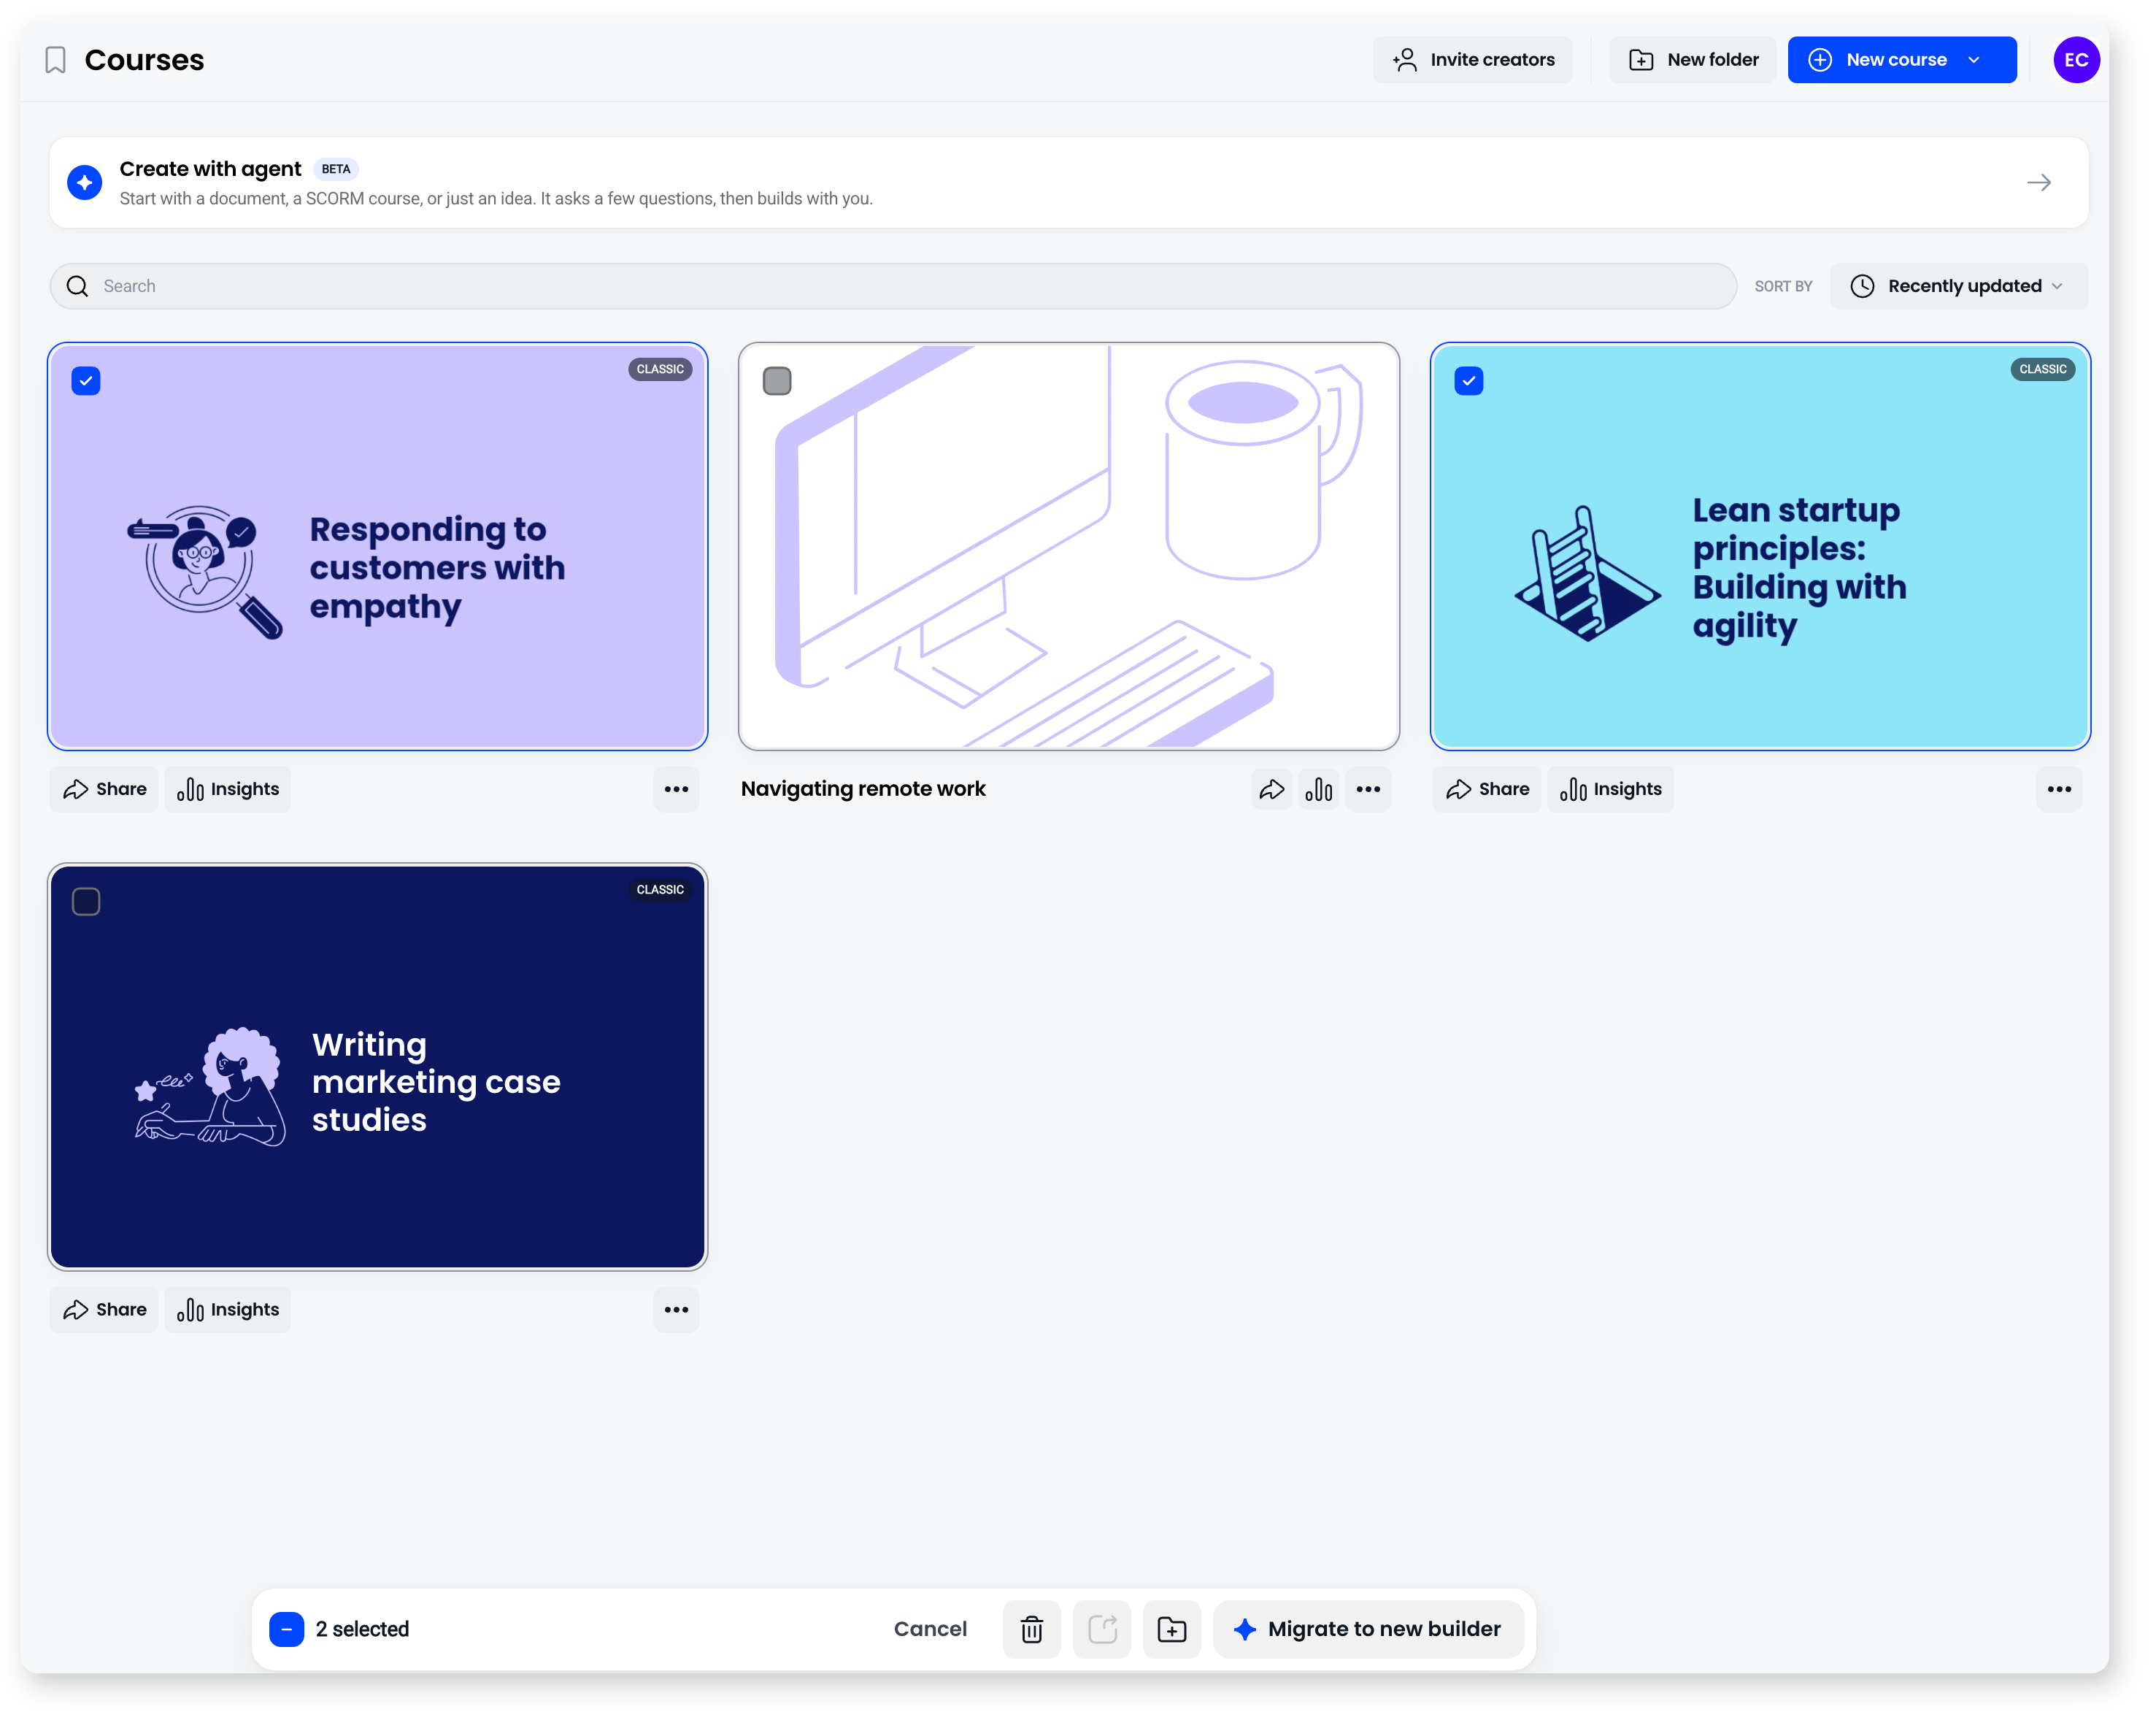
Task: Open Insights for Writing marketing case studies
Action: pyautogui.click(x=228, y=1310)
